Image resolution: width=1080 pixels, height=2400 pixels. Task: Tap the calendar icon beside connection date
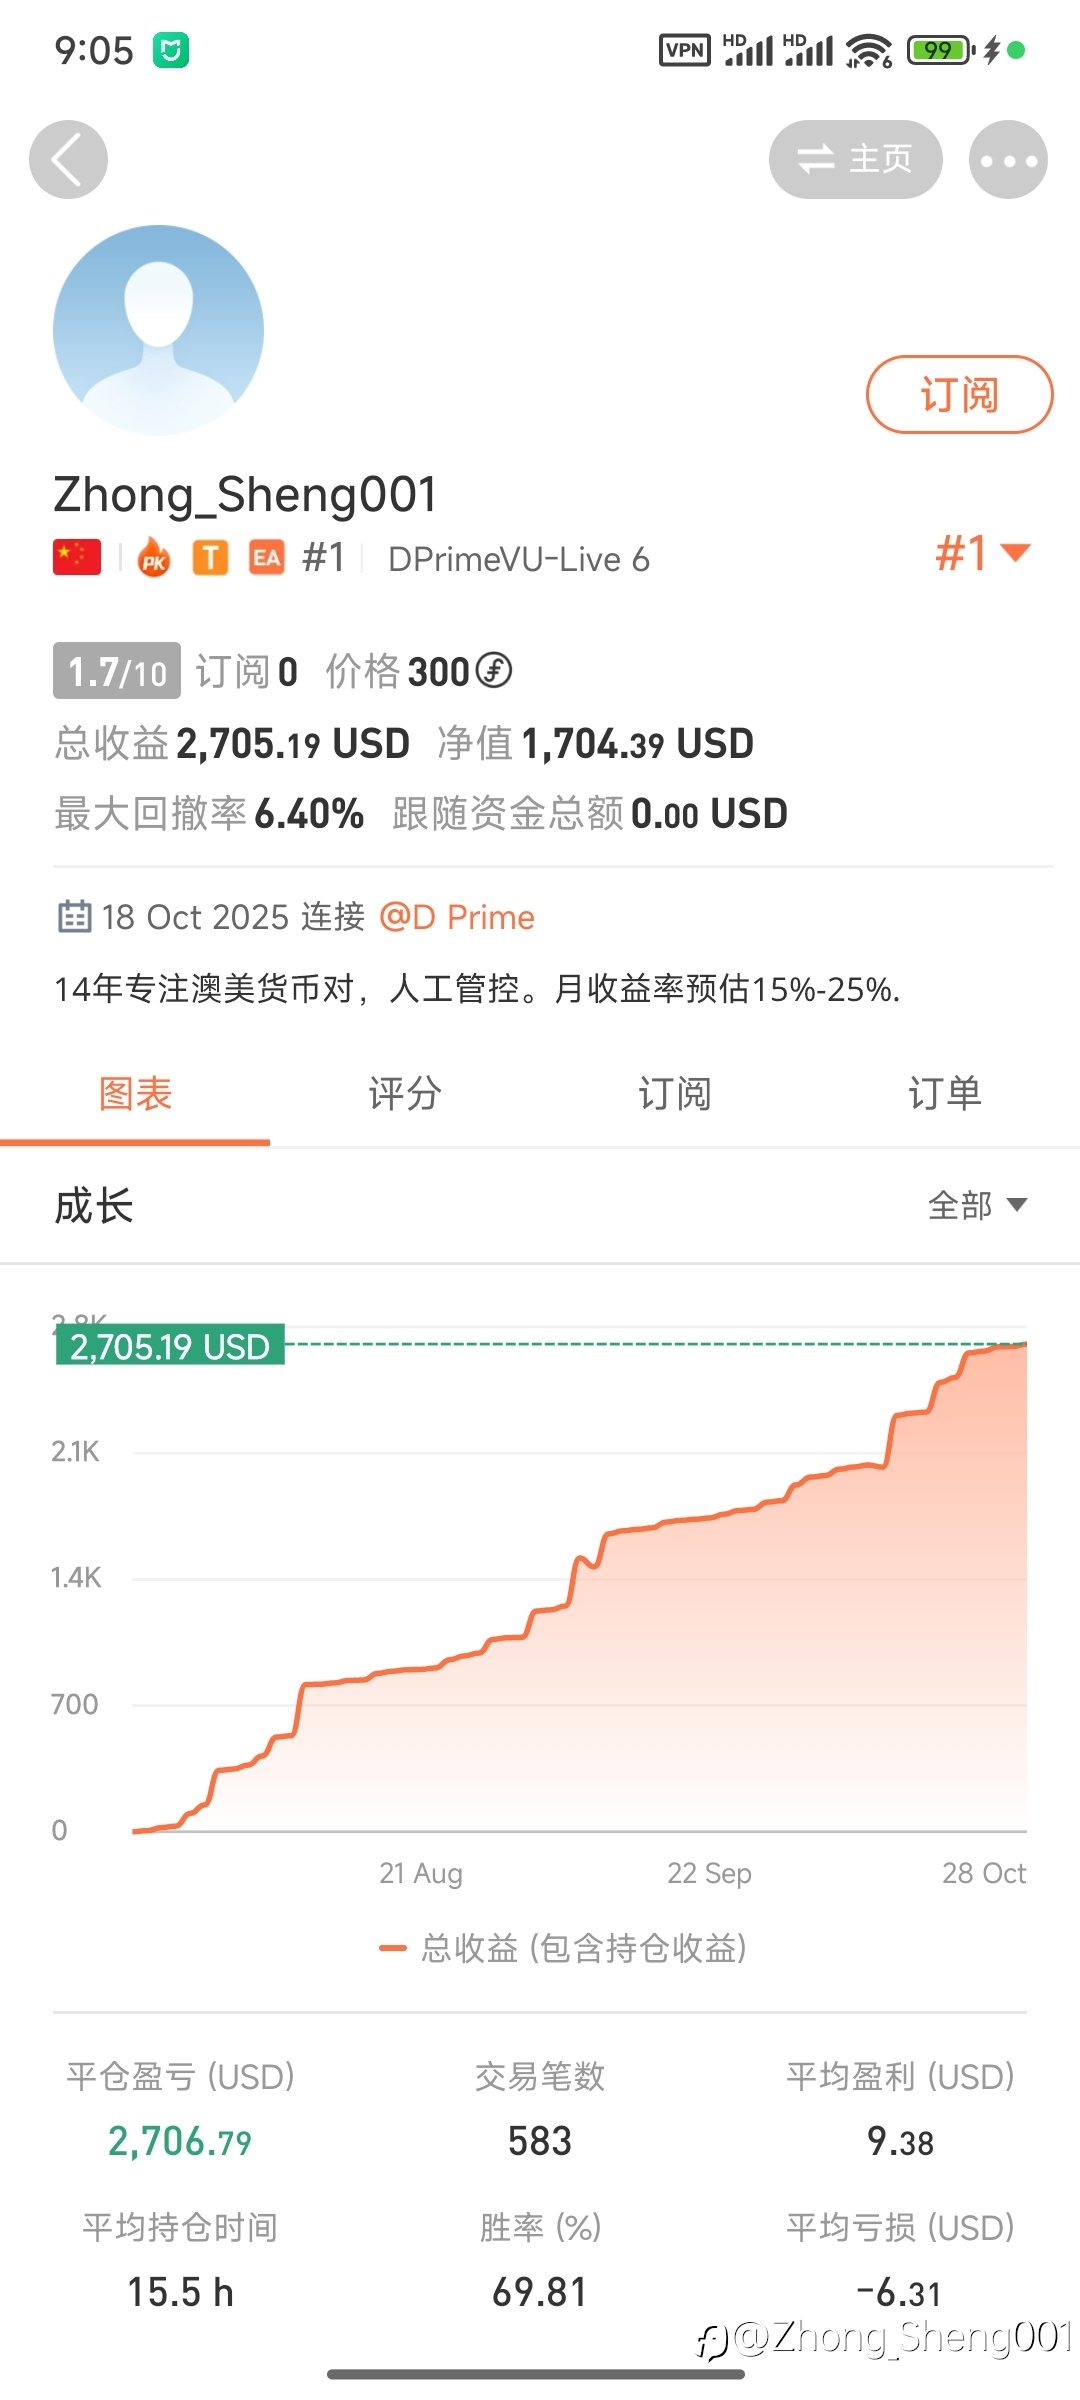tap(75, 917)
